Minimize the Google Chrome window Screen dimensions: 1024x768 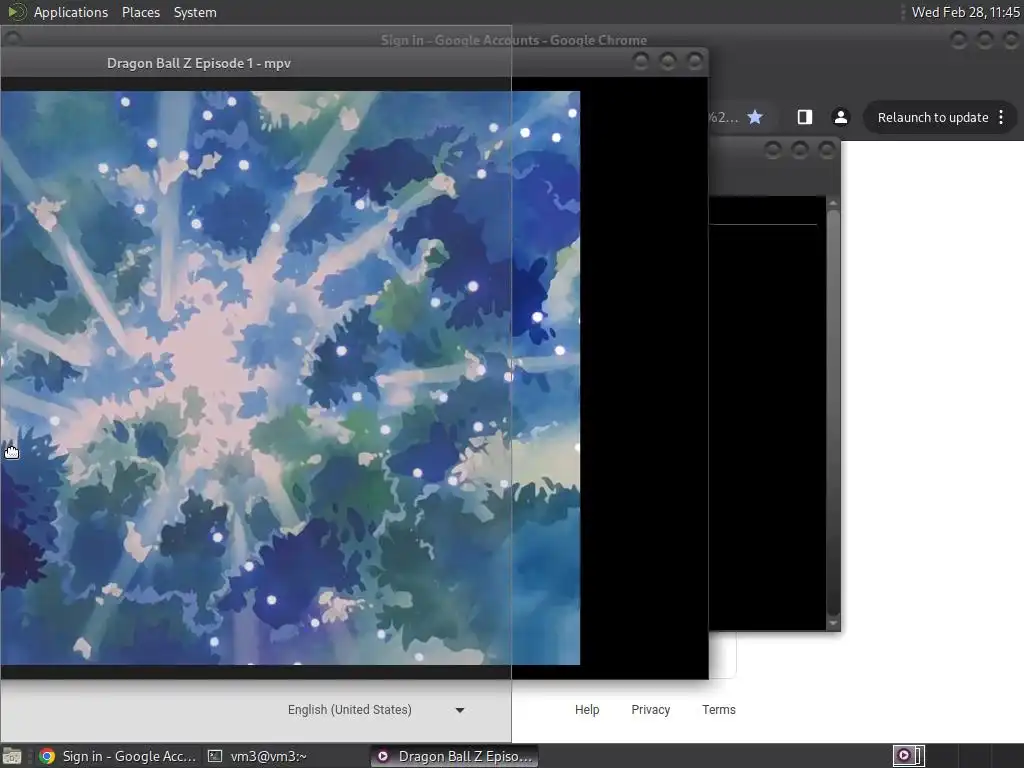click(958, 40)
